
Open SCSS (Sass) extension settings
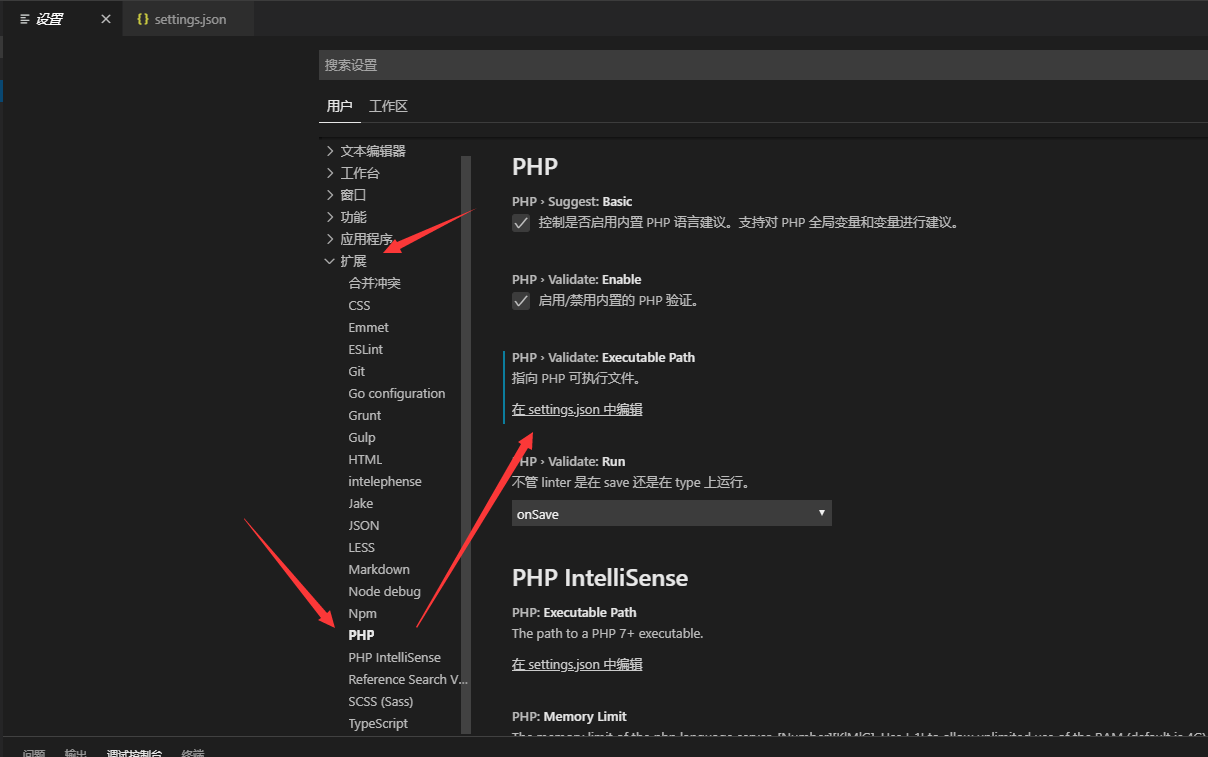pyautogui.click(x=380, y=701)
